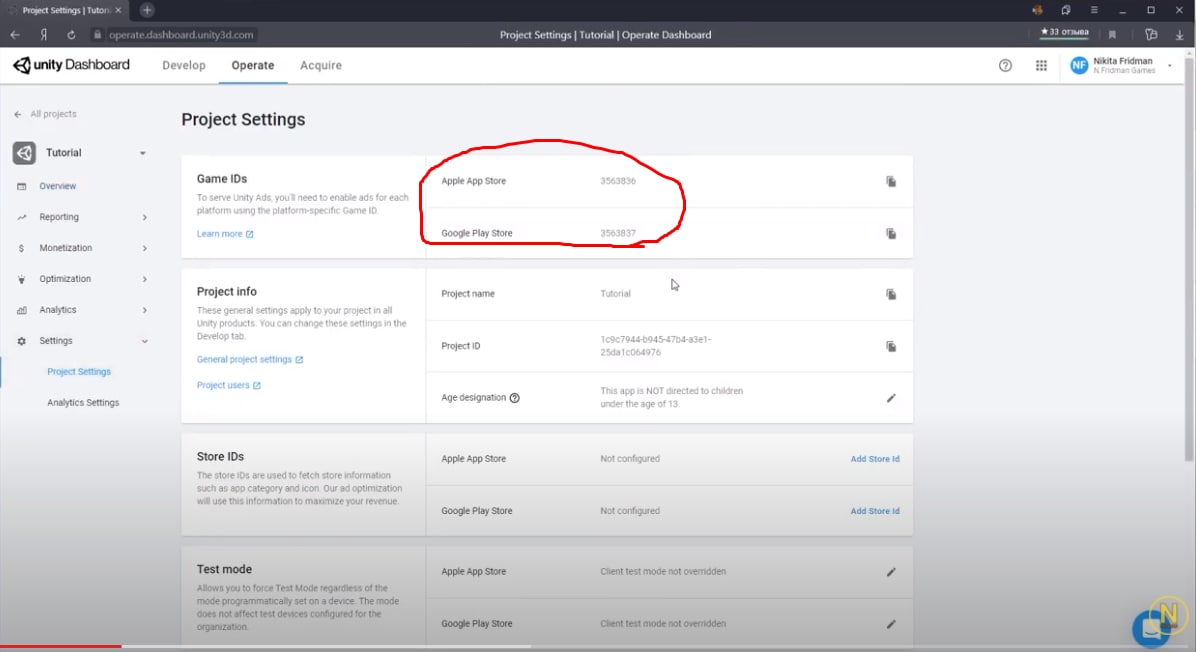Switch to the Develop tab
This screenshot has height=652, width=1196.
point(184,66)
